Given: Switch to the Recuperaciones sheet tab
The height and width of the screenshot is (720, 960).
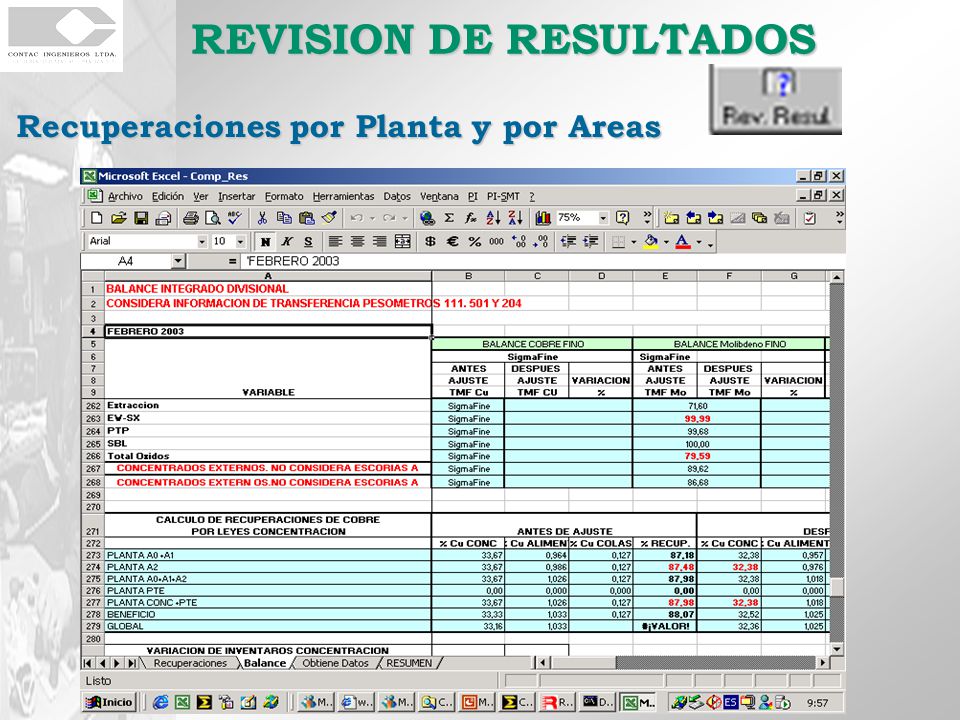Looking at the screenshot, I should coord(190,663).
